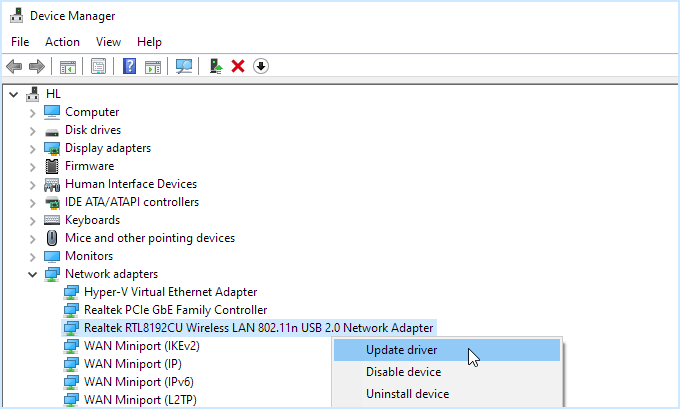Click the Disable device down-arrow icon
680x409 pixels.
click(261, 66)
